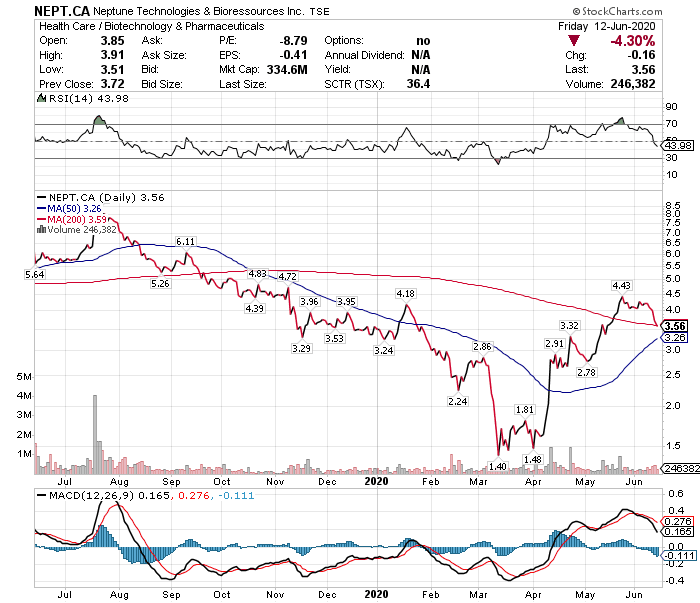
Task: Click the red down-arrow change indicator
Action: (x=574, y=41)
